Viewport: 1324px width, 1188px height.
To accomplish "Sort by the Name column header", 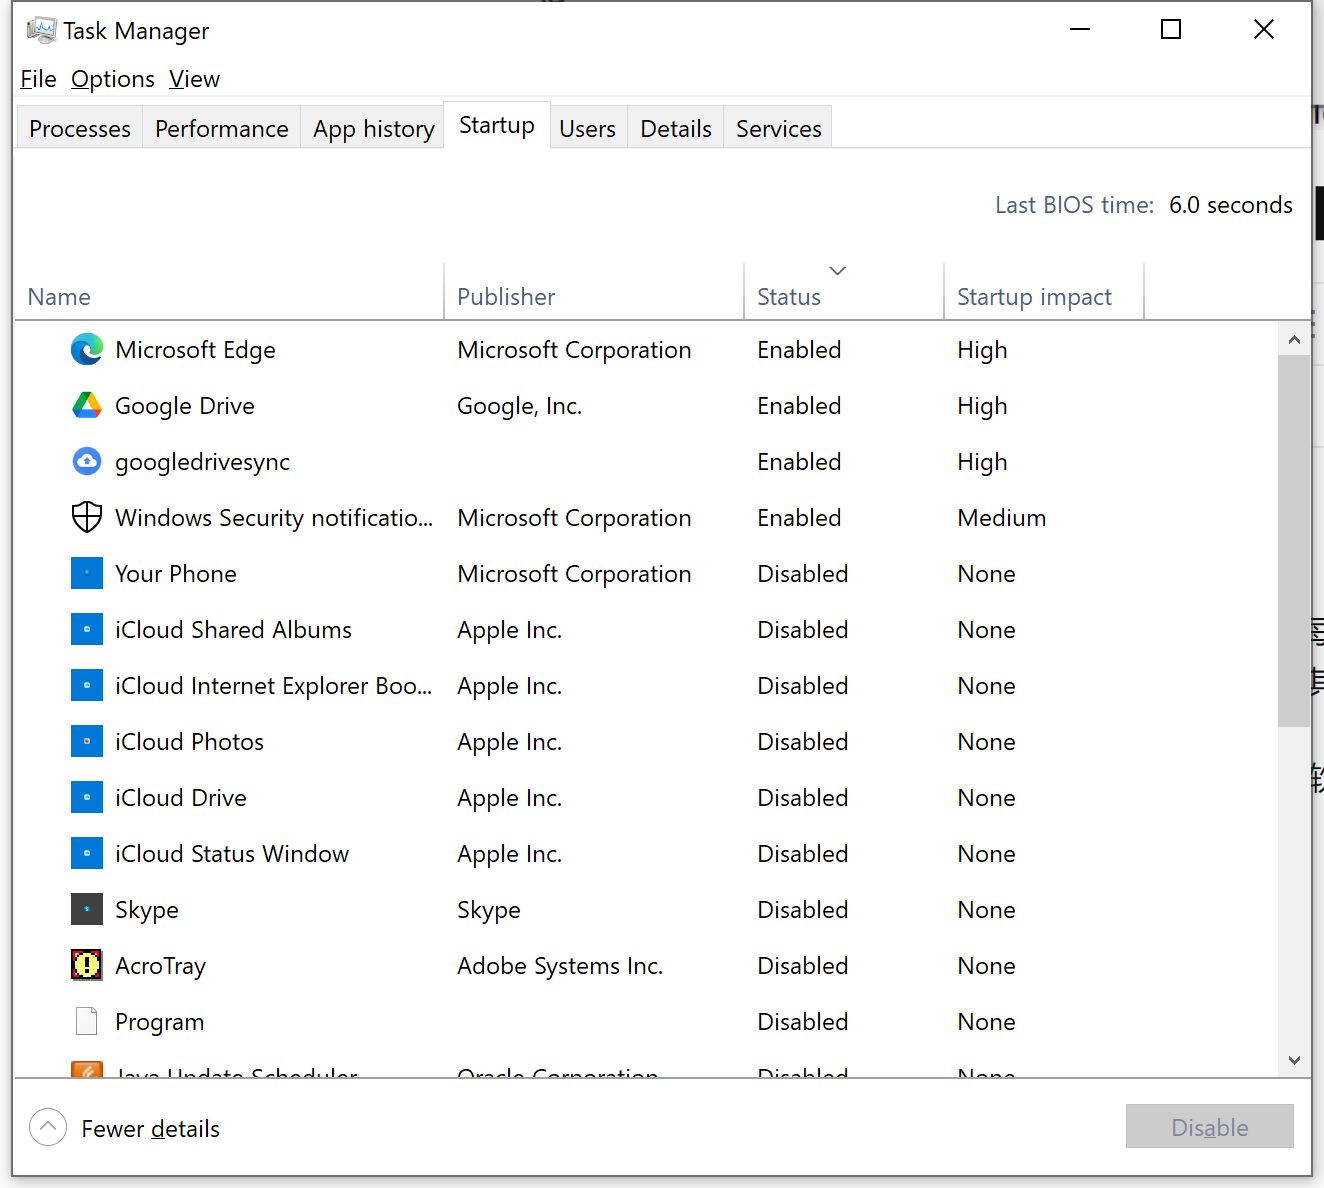I will [x=229, y=292].
